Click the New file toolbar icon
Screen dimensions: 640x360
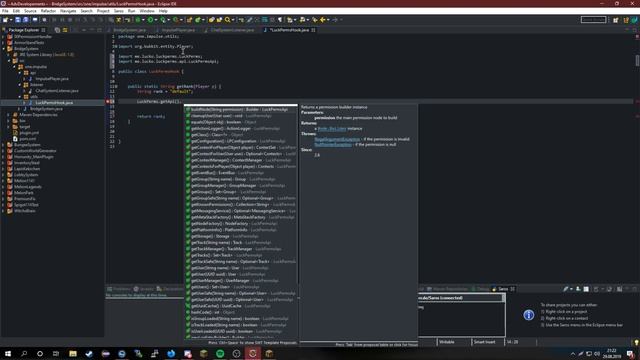point(5,20)
